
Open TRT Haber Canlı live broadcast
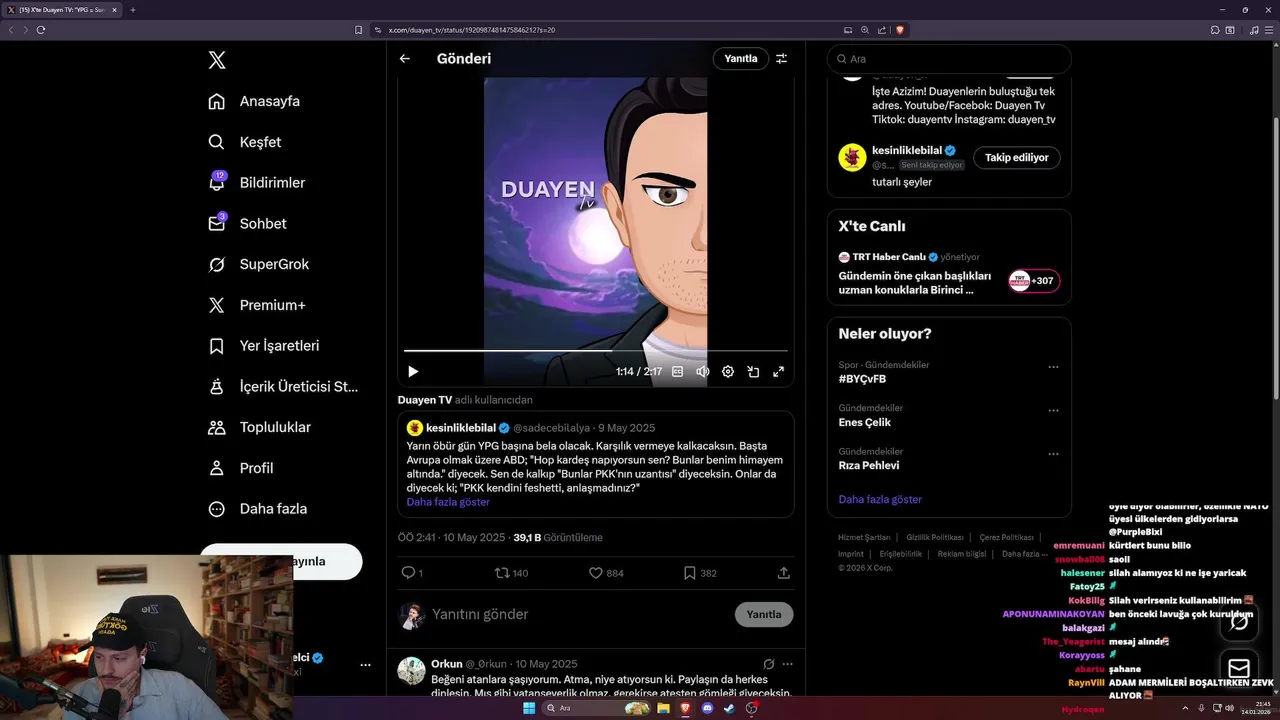click(949, 274)
